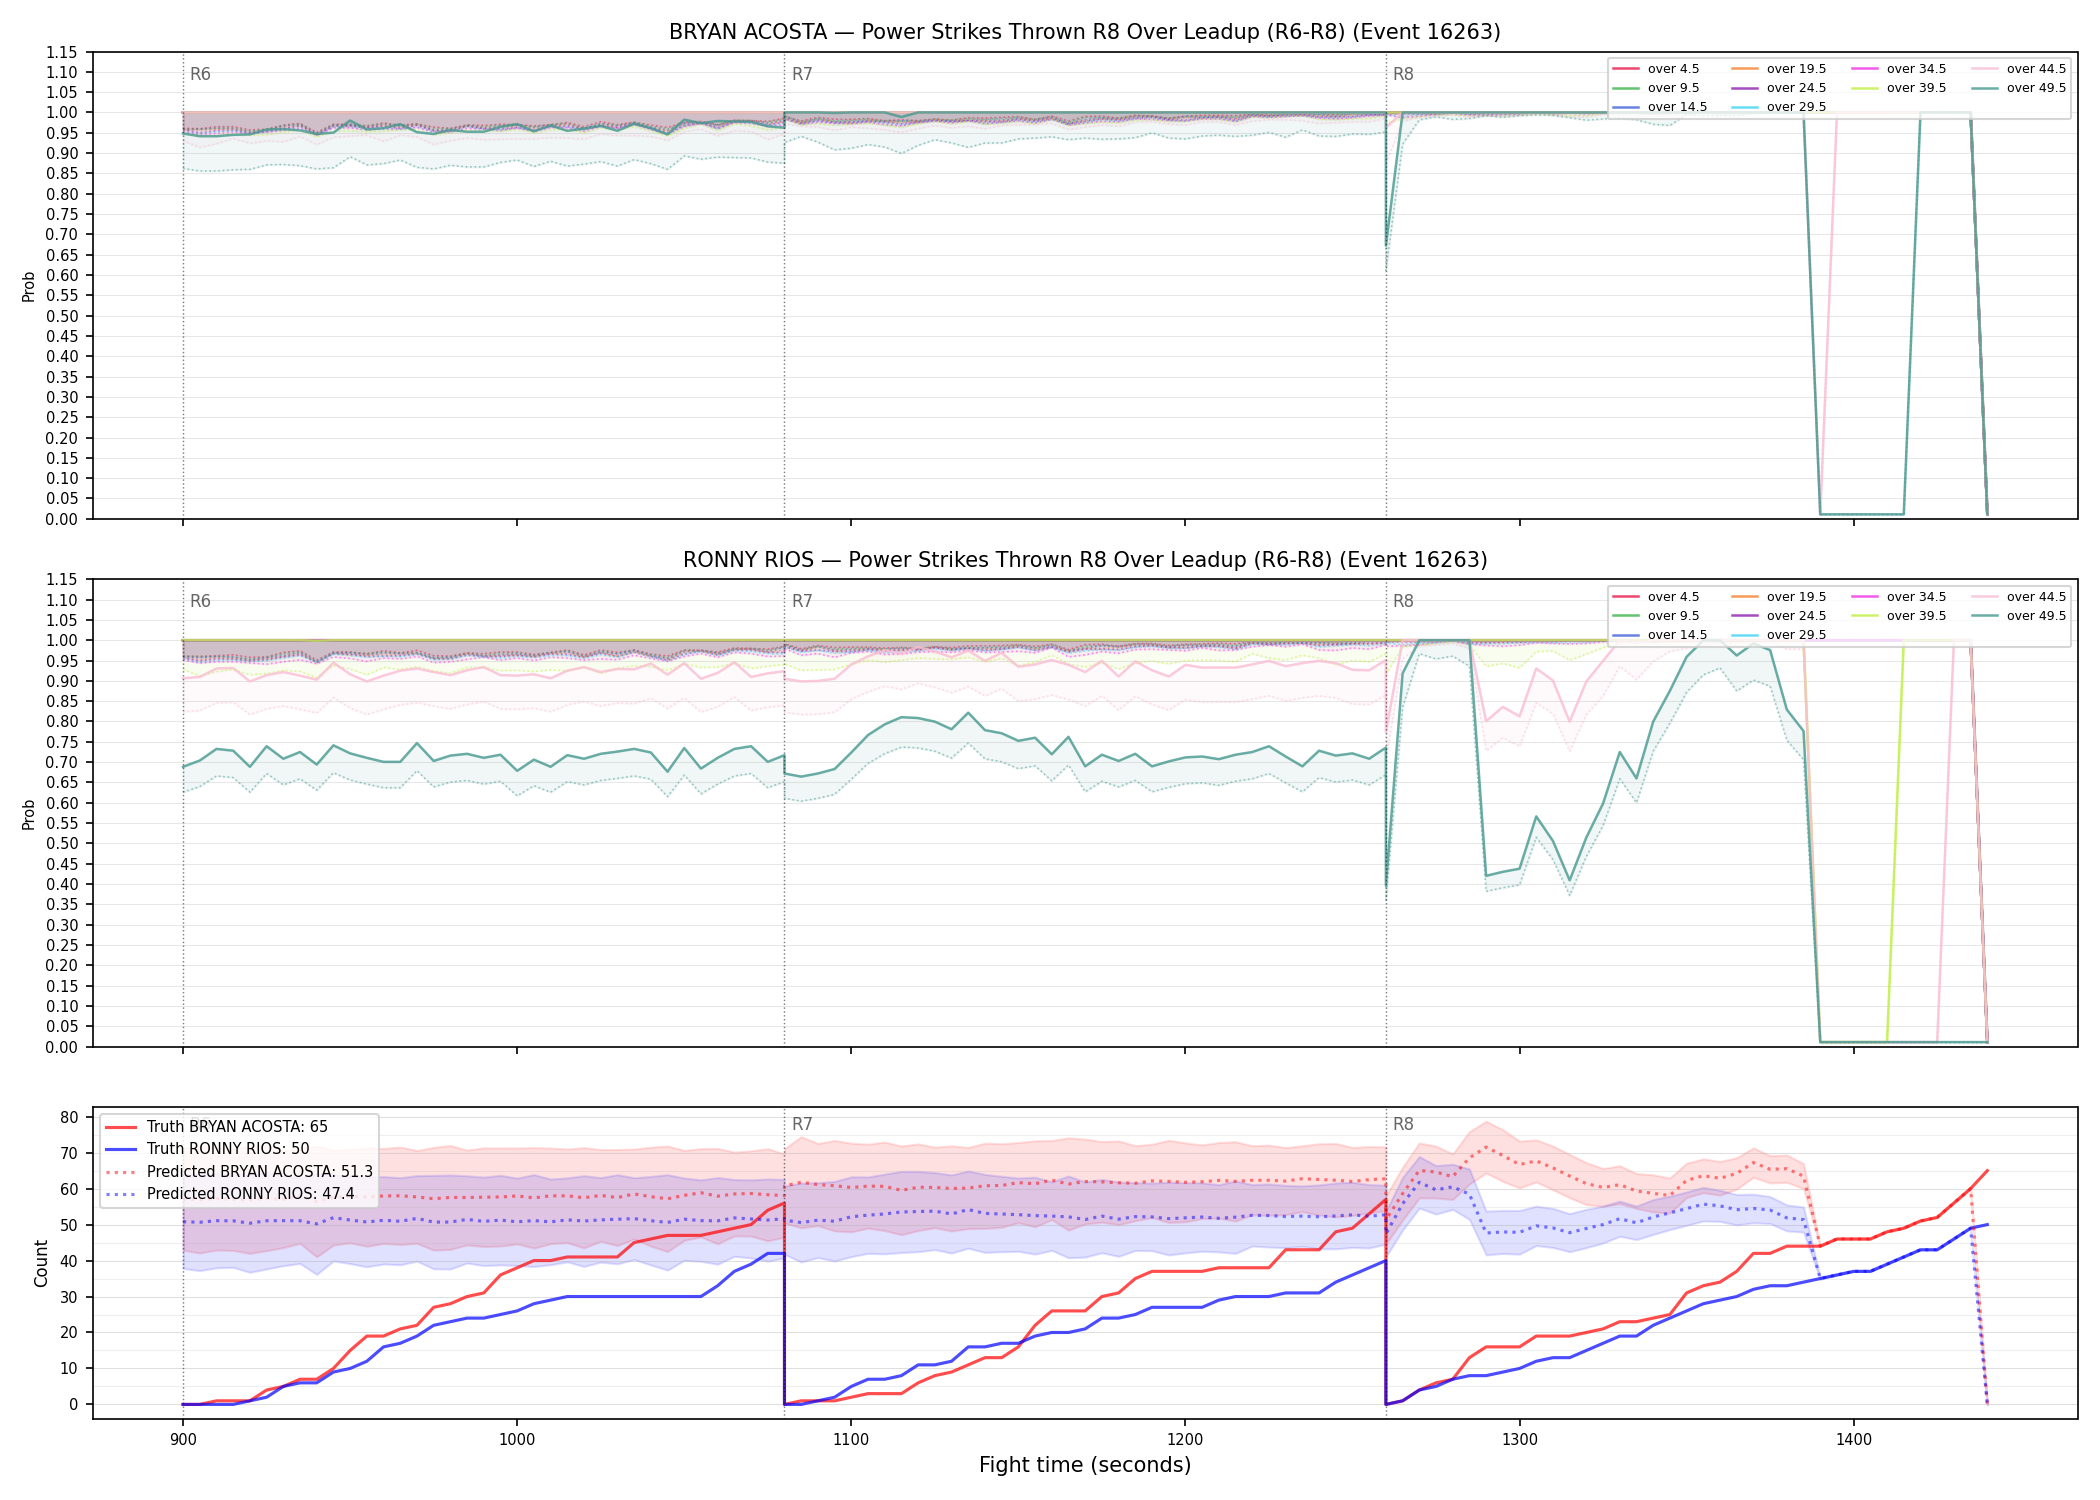Click the 1200 tick label on the time axis
Image resolution: width=2100 pixels, height=1500 pixels.
tap(1185, 1439)
